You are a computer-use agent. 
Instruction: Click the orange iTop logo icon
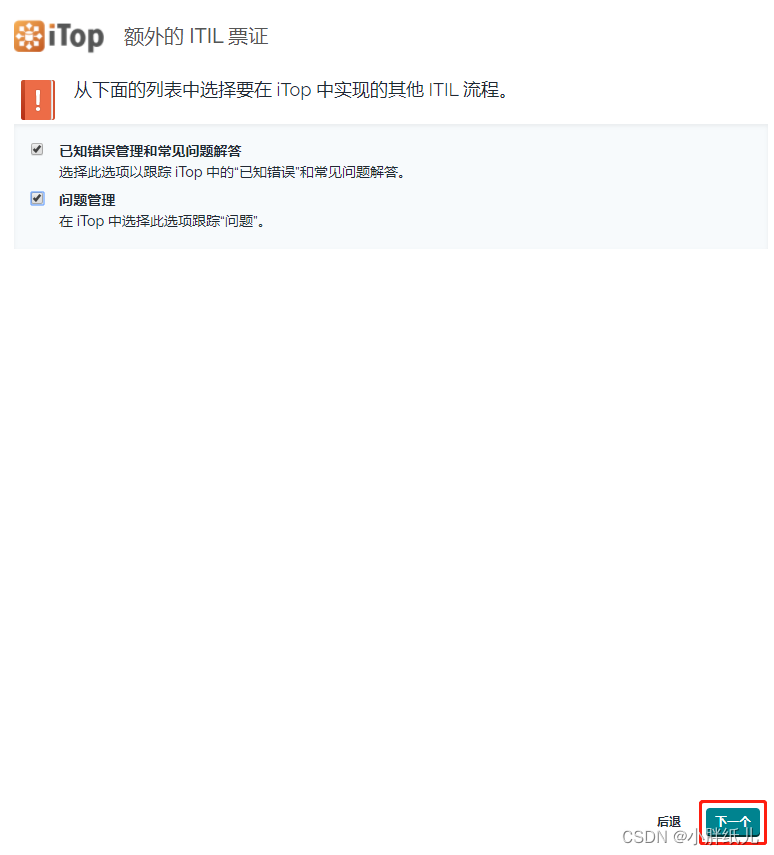(29, 36)
